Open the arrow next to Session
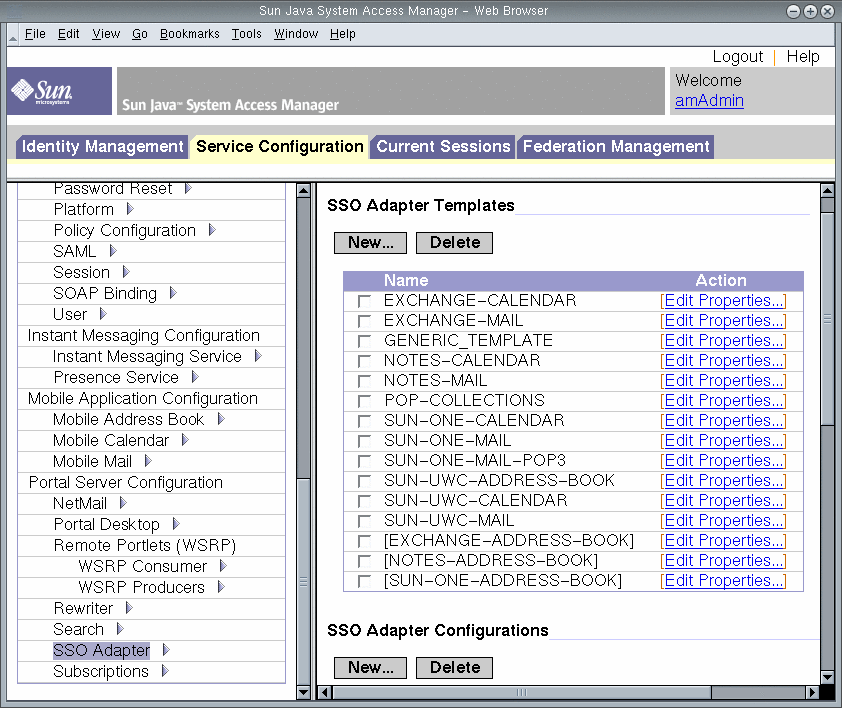The image size is (842, 708). (x=126, y=271)
